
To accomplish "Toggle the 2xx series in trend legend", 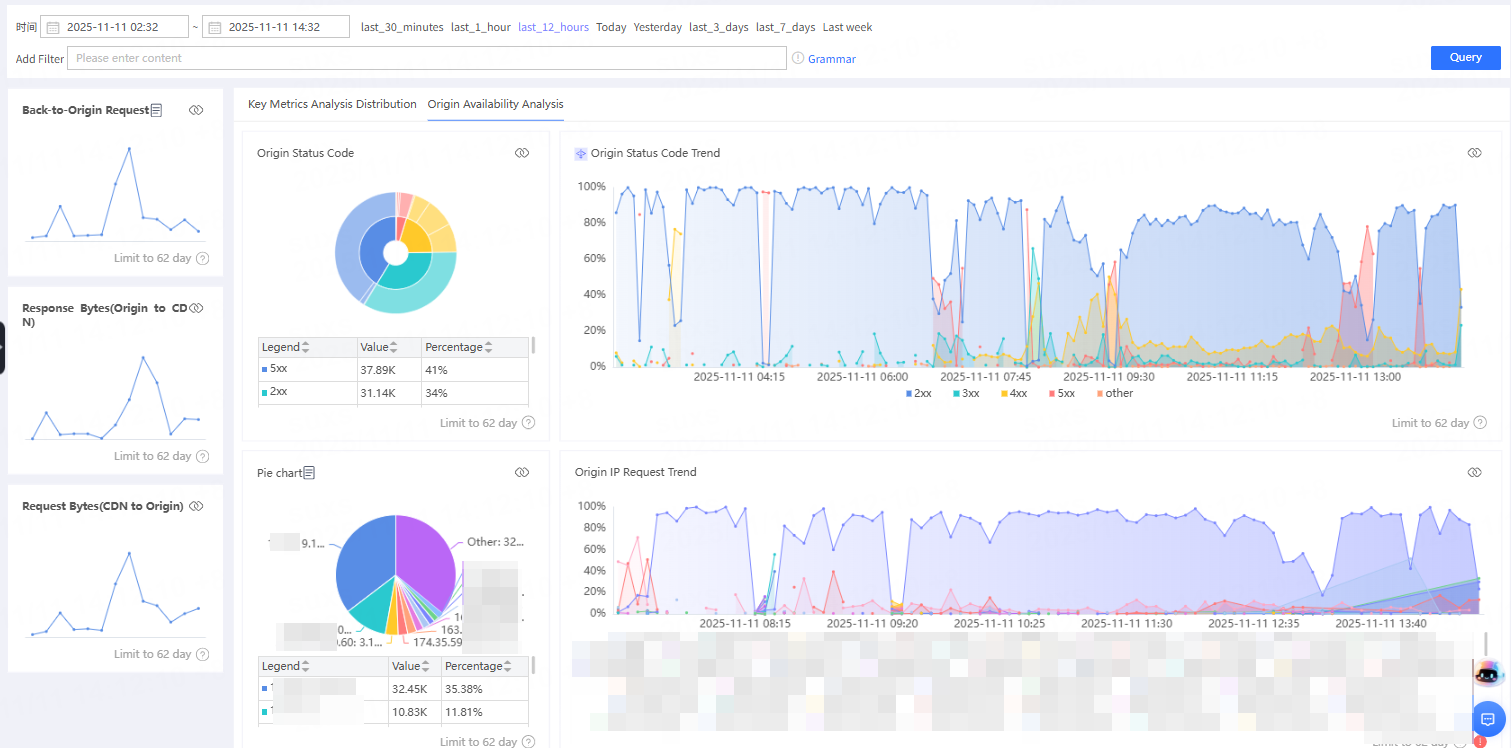I will pyautogui.click(x=919, y=393).
